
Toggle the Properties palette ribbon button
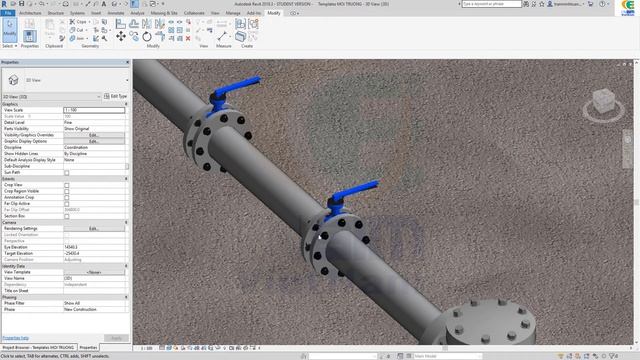pyautogui.click(x=29, y=36)
